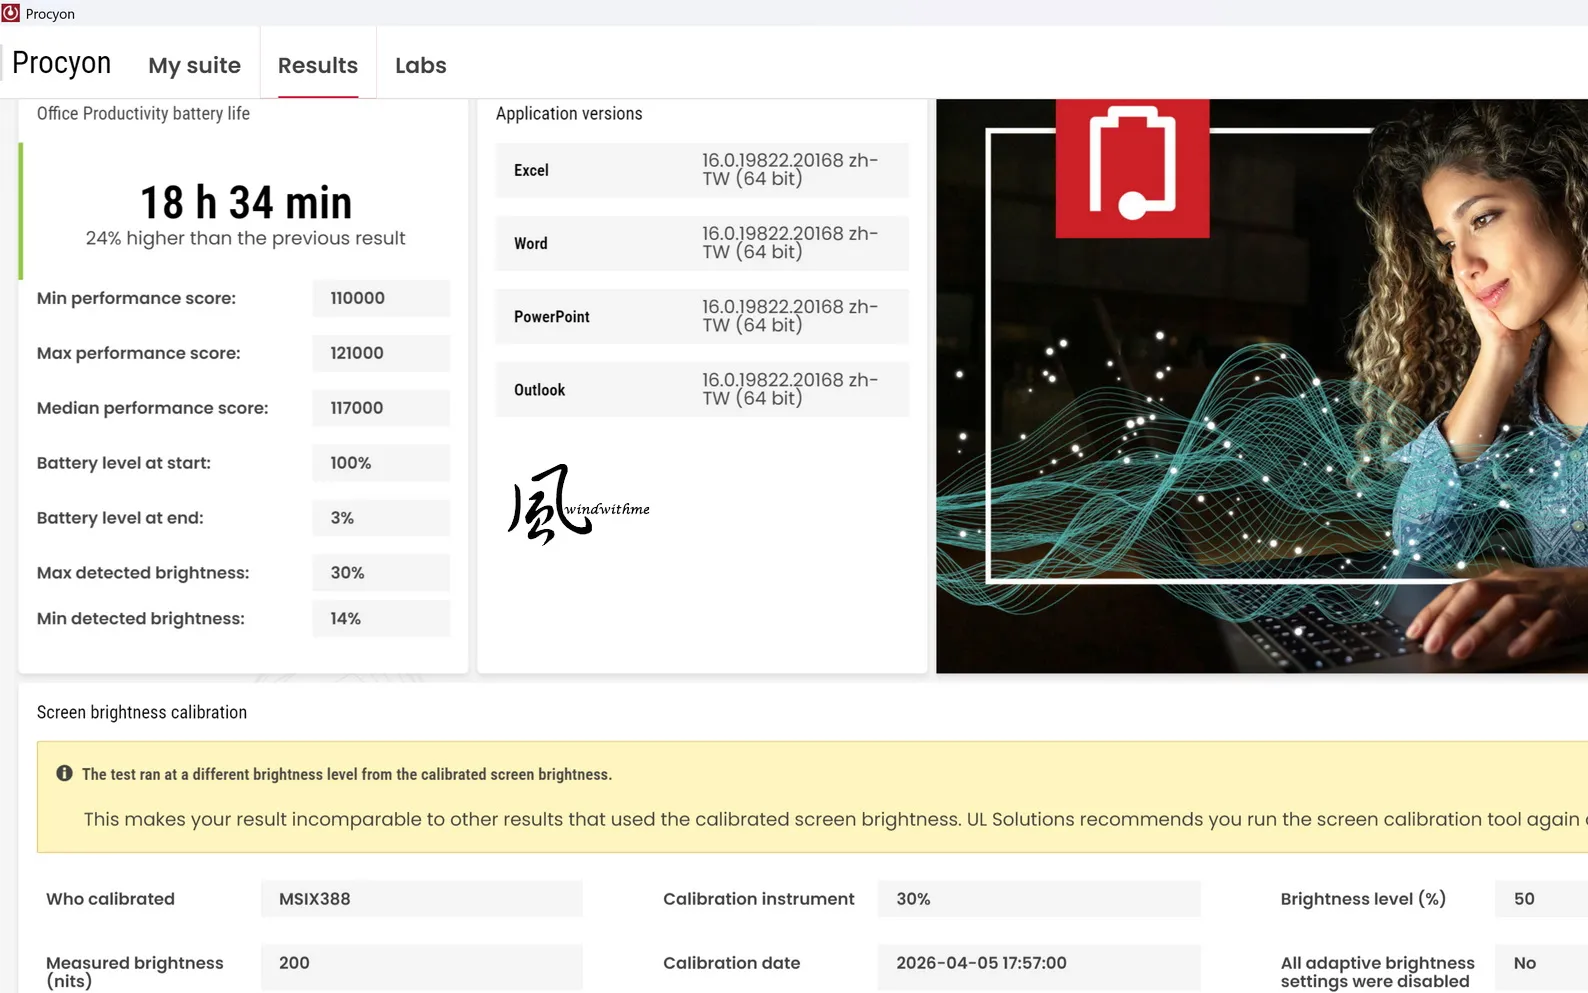Click the Median performance score value 117000
This screenshot has height=993, width=1588.
pyautogui.click(x=381, y=408)
